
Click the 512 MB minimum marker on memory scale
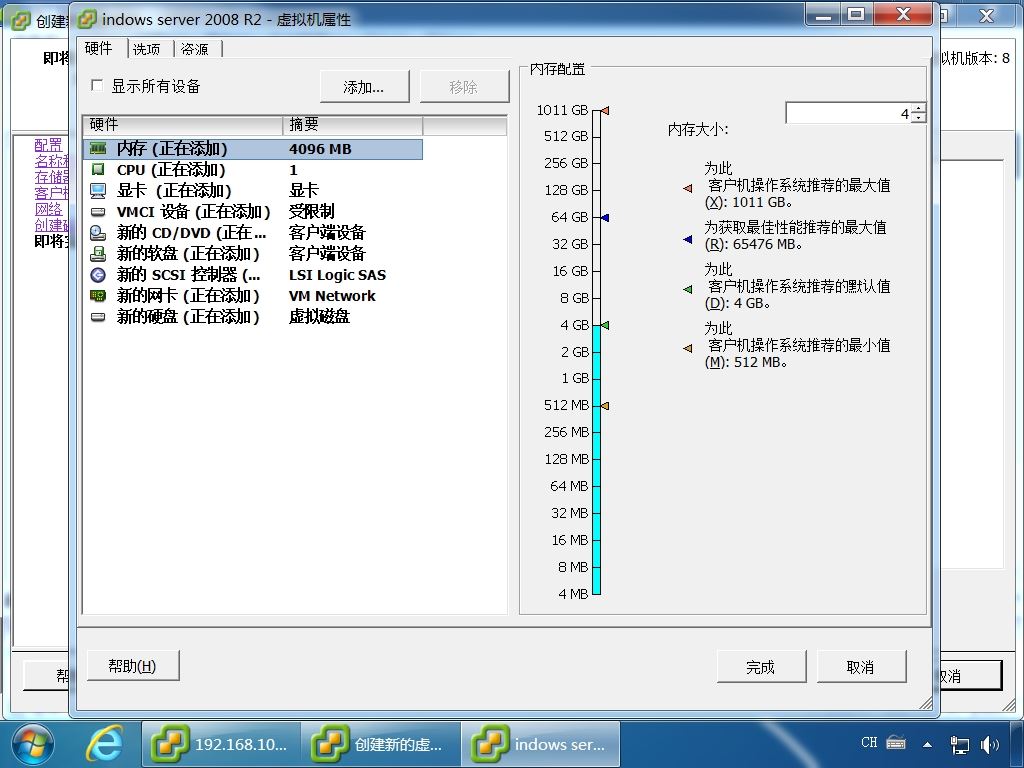(605, 406)
